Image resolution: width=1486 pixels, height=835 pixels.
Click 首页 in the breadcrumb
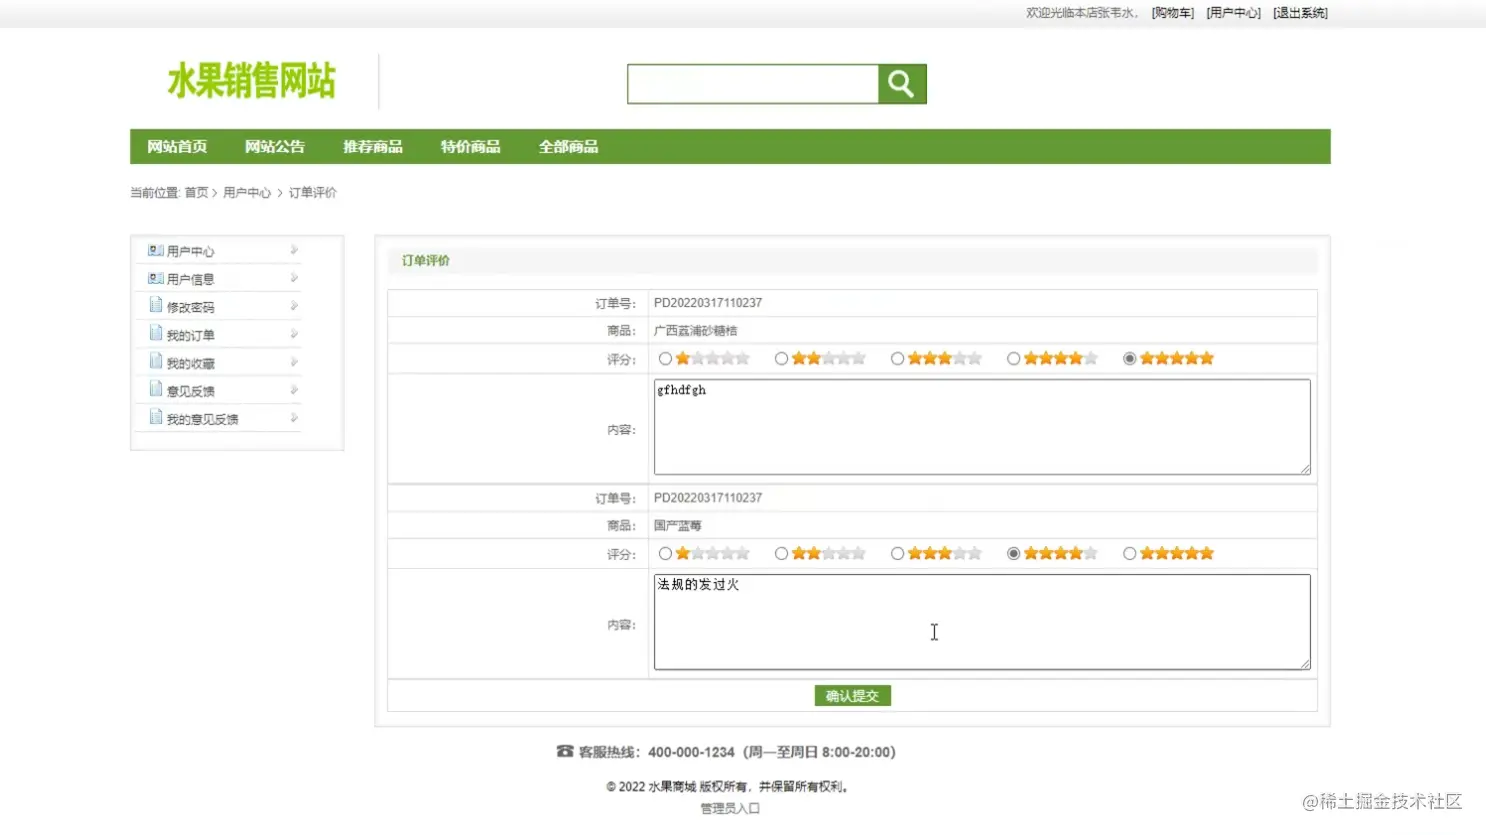pyautogui.click(x=196, y=193)
